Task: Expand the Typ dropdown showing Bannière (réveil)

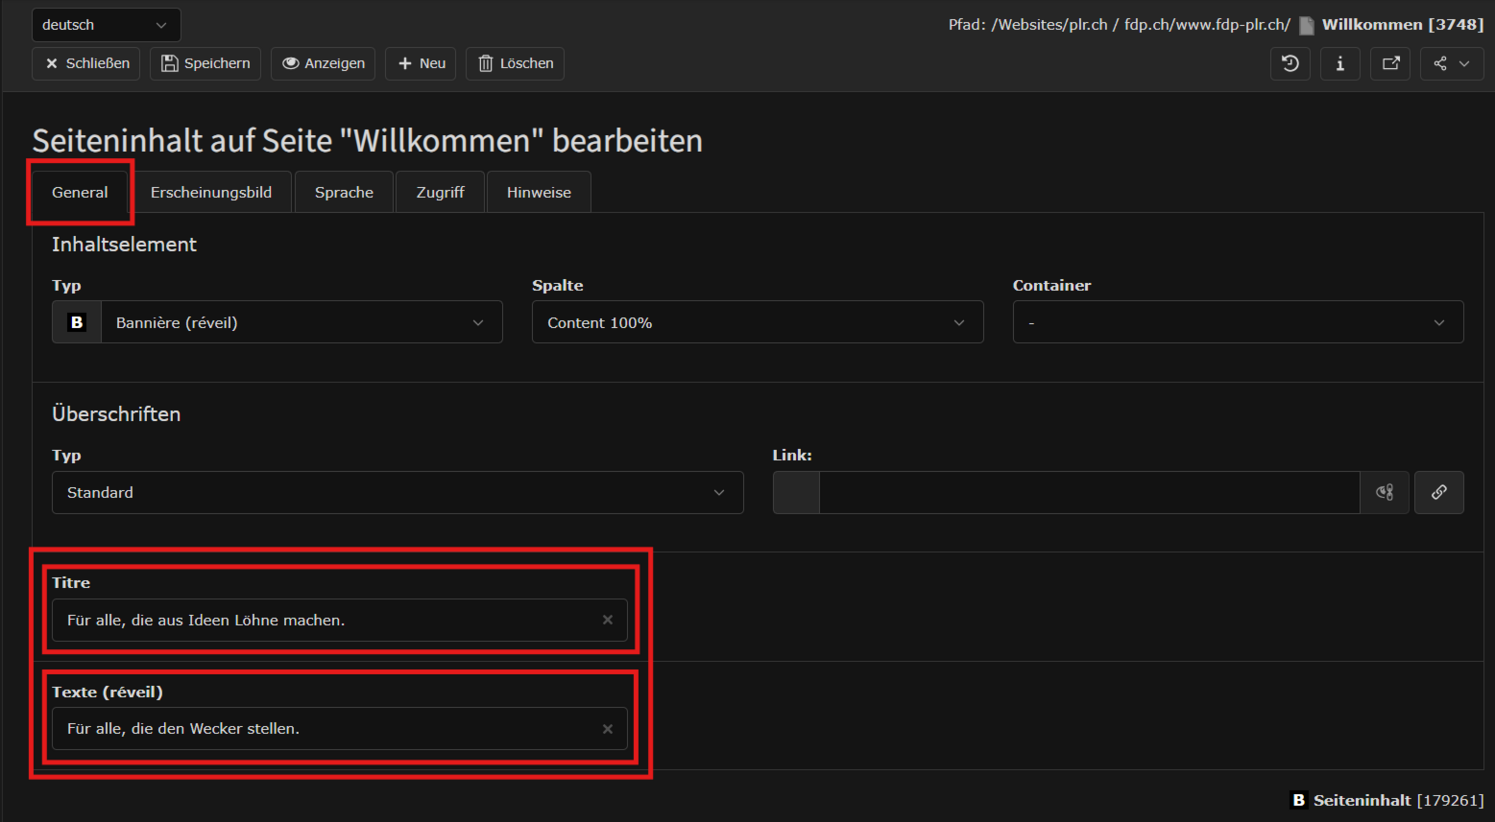Action: point(277,322)
